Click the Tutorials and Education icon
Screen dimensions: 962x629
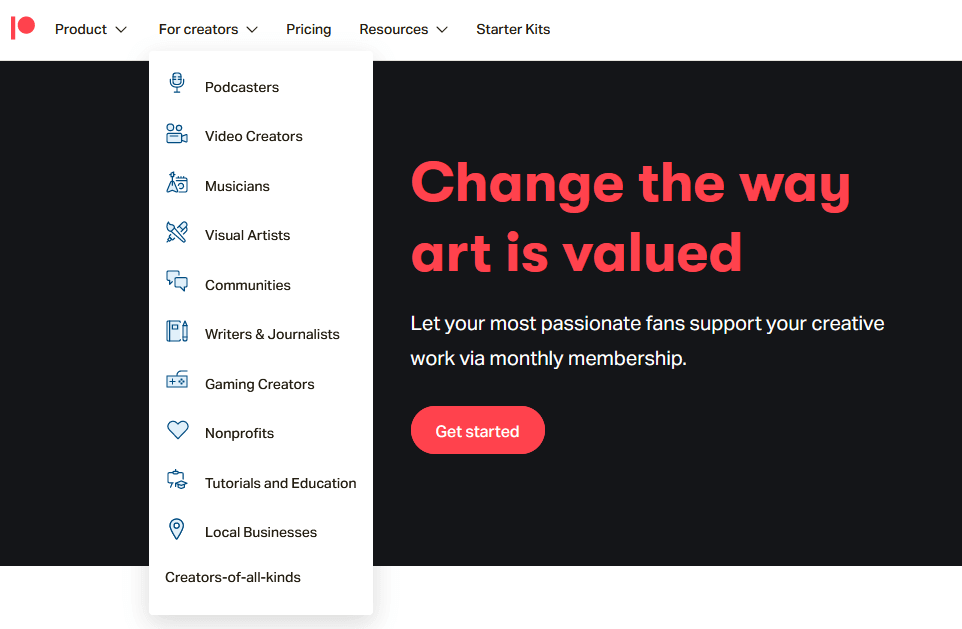tap(177, 480)
